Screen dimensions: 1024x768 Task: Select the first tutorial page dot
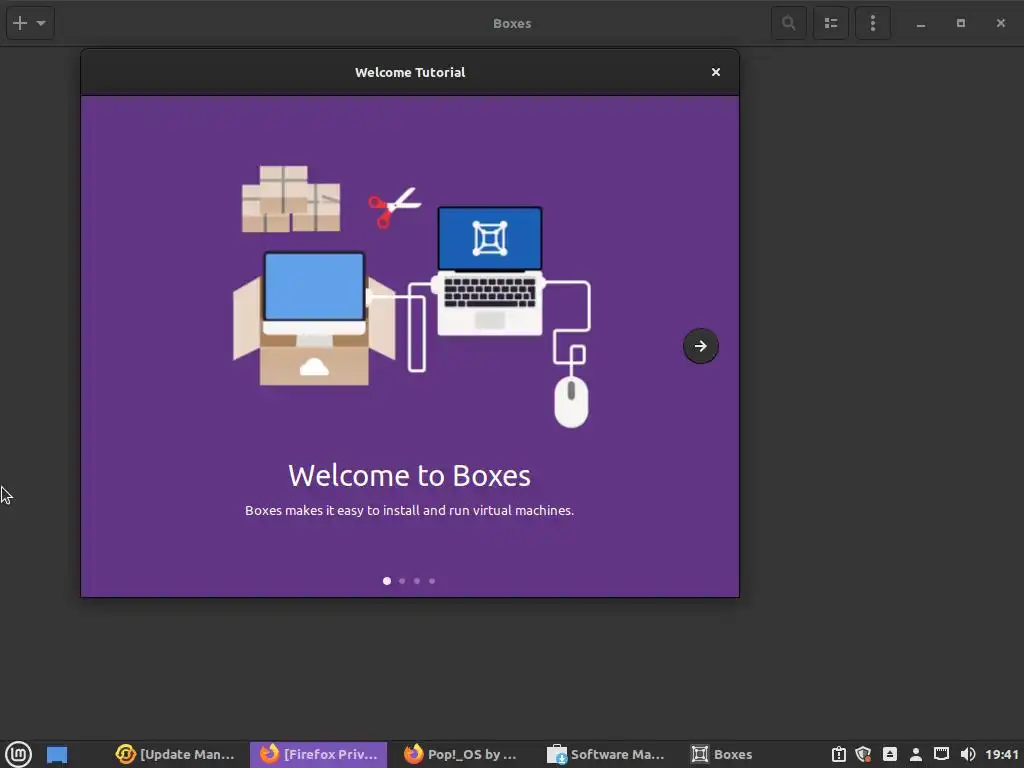coord(387,581)
